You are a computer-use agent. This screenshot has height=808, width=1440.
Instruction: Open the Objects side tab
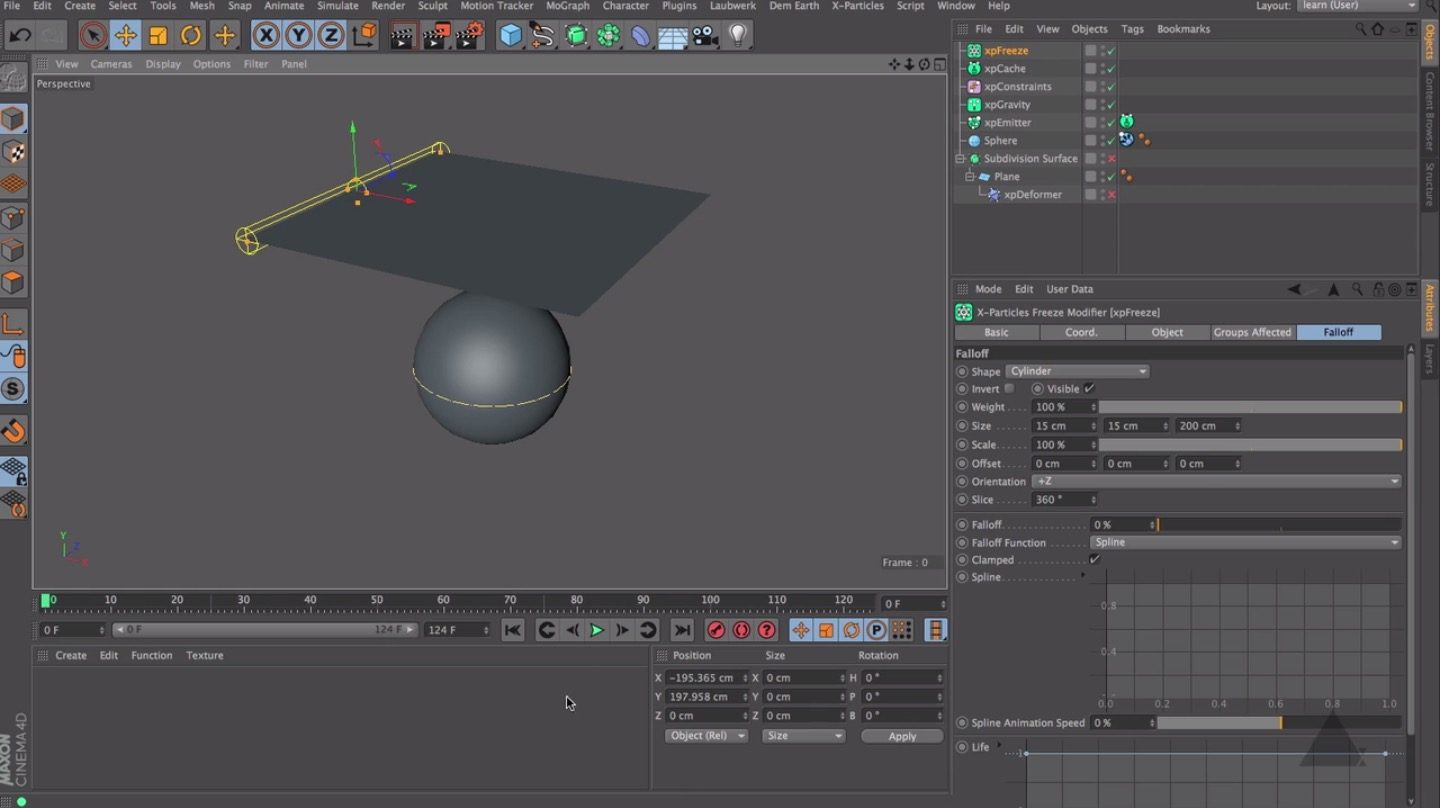(1430, 42)
